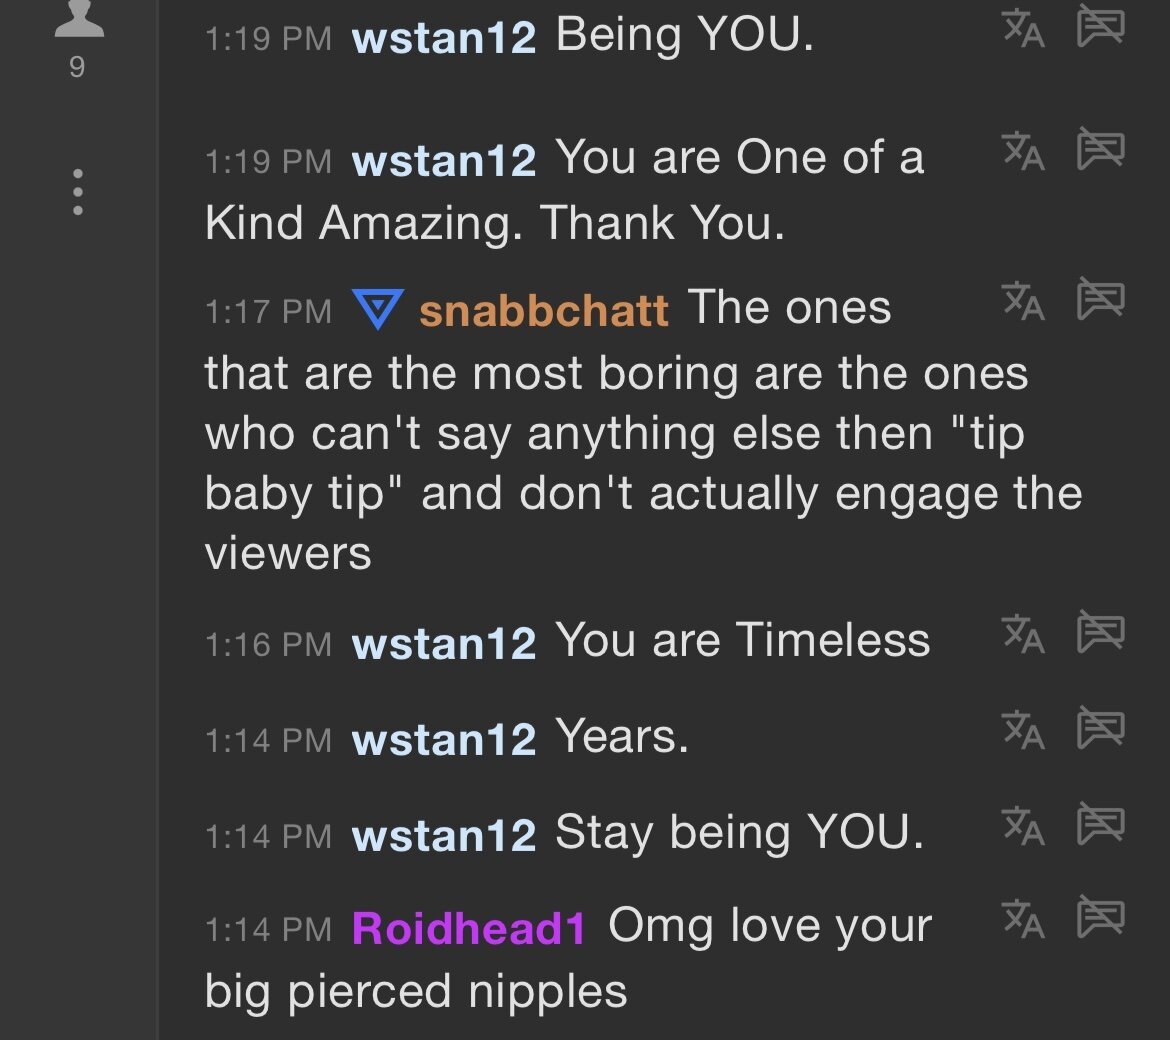Image resolution: width=1170 pixels, height=1040 pixels.
Task: Click crossed-out chat icon on "Being YOU." message
Action: coord(1100,26)
